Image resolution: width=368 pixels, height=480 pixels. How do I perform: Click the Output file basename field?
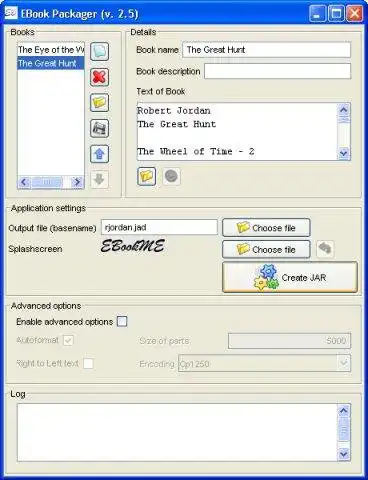point(159,227)
